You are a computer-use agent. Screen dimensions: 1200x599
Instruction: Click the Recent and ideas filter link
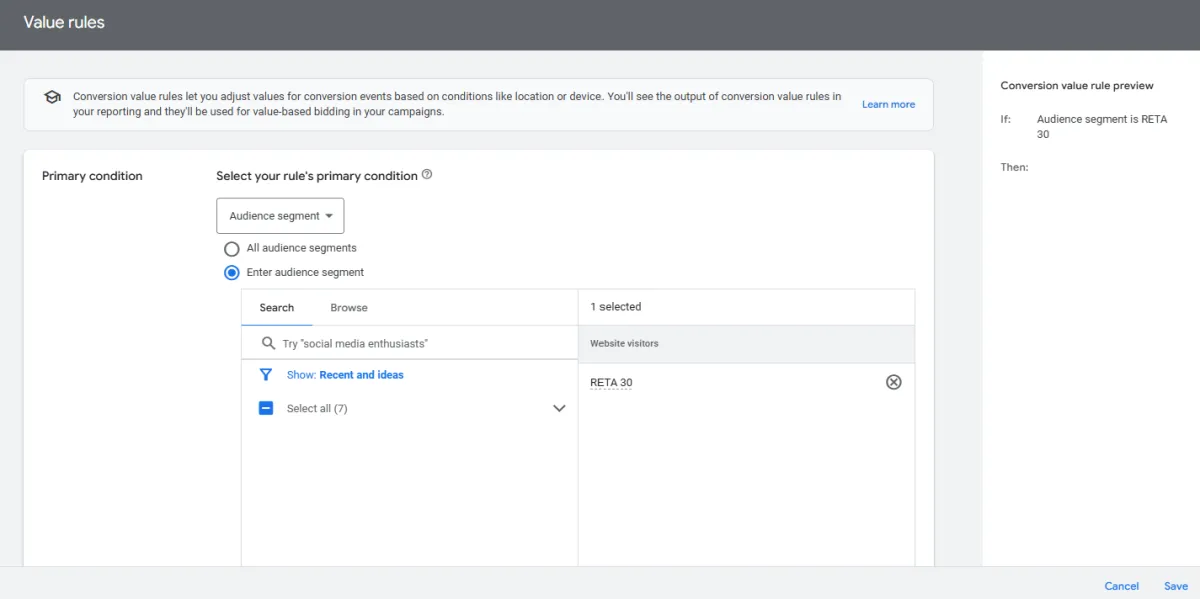click(x=361, y=375)
